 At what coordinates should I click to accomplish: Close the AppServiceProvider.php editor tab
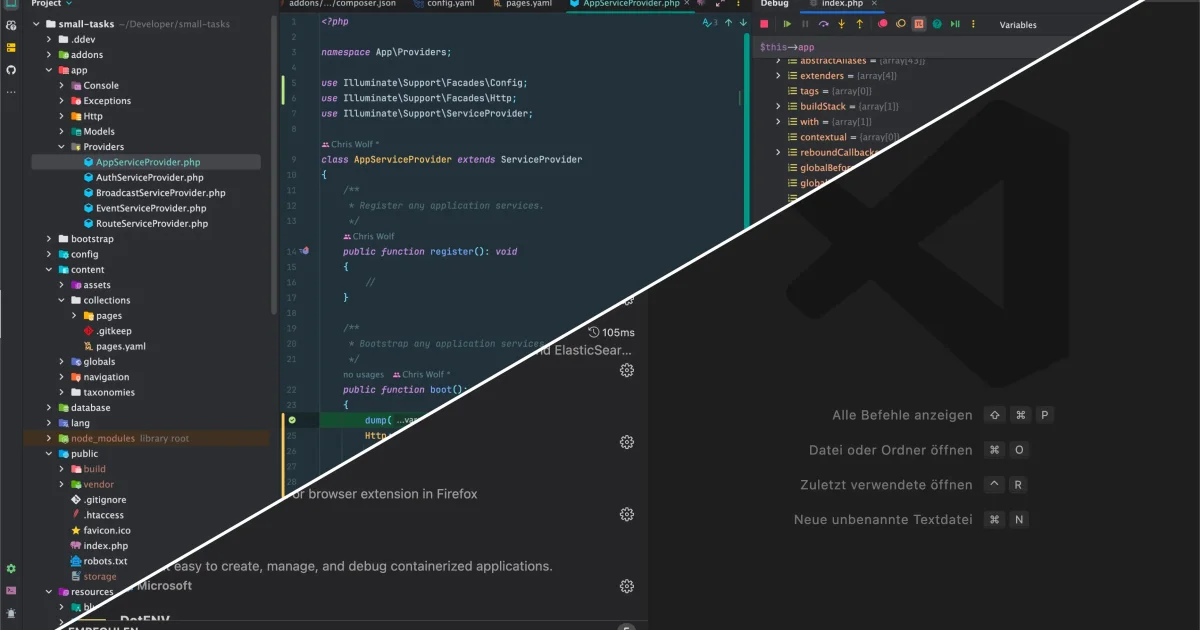click(687, 4)
